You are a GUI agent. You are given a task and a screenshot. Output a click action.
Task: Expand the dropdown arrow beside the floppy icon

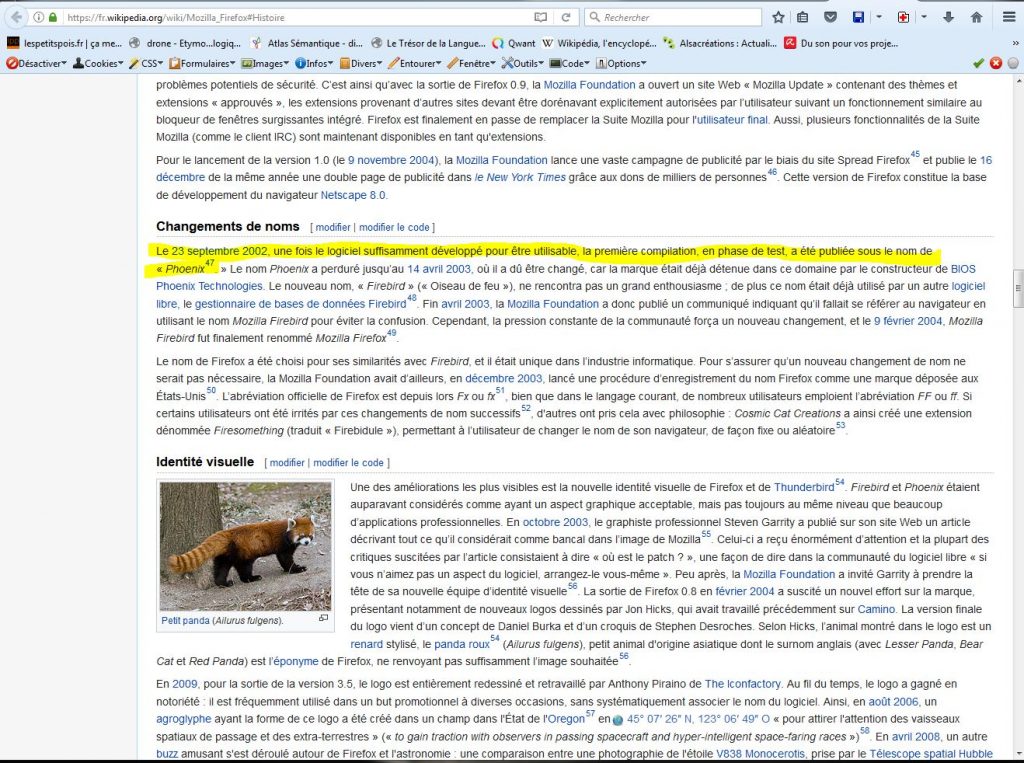(878, 17)
